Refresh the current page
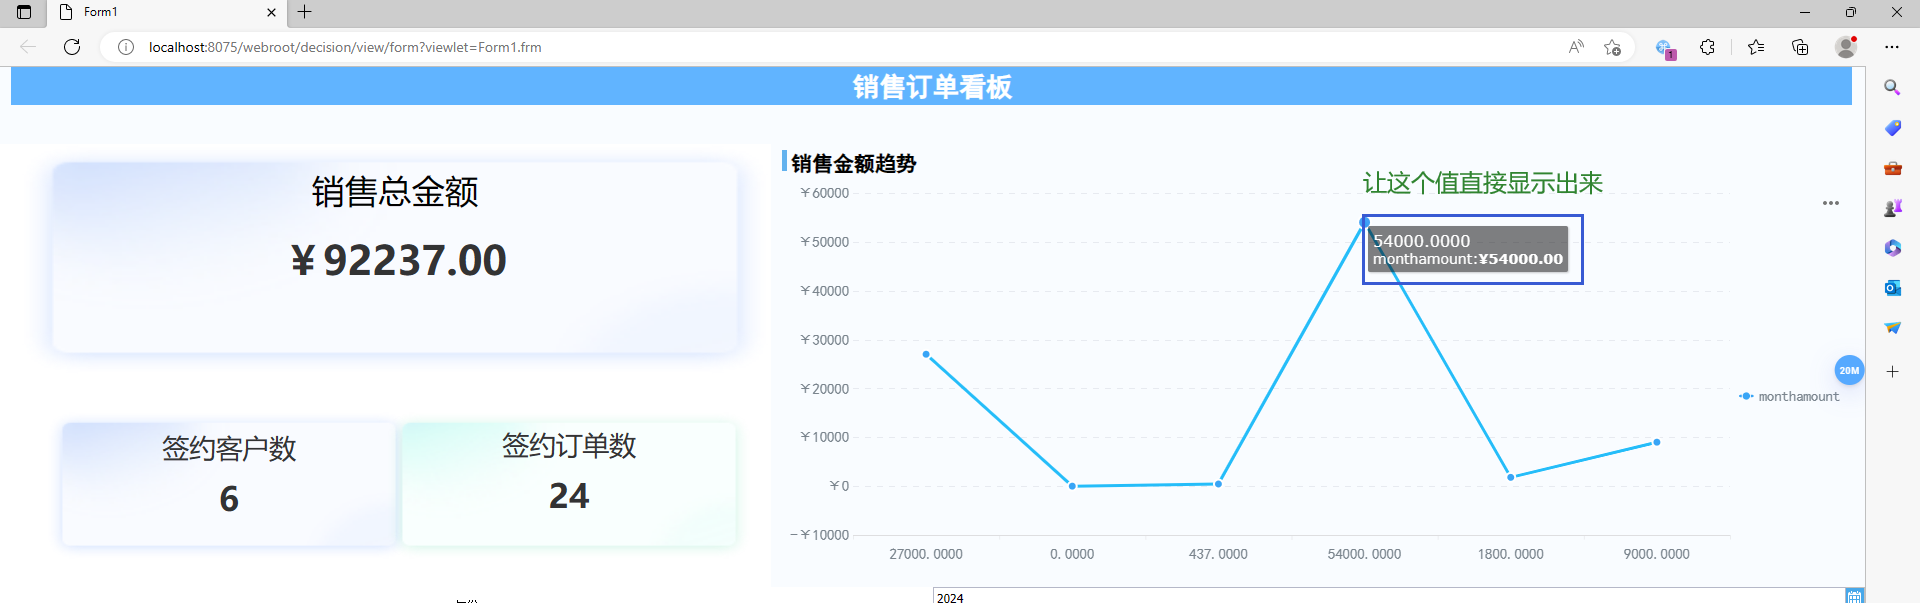1920x603 pixels. (x=72, y=47)
